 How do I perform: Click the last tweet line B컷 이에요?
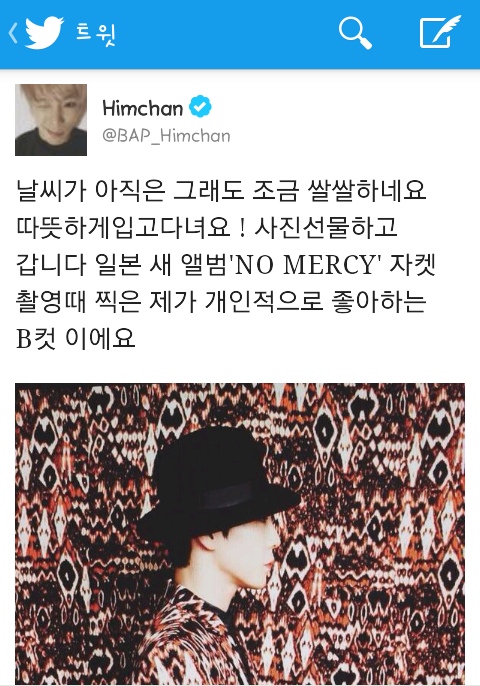tap(75, 338)
